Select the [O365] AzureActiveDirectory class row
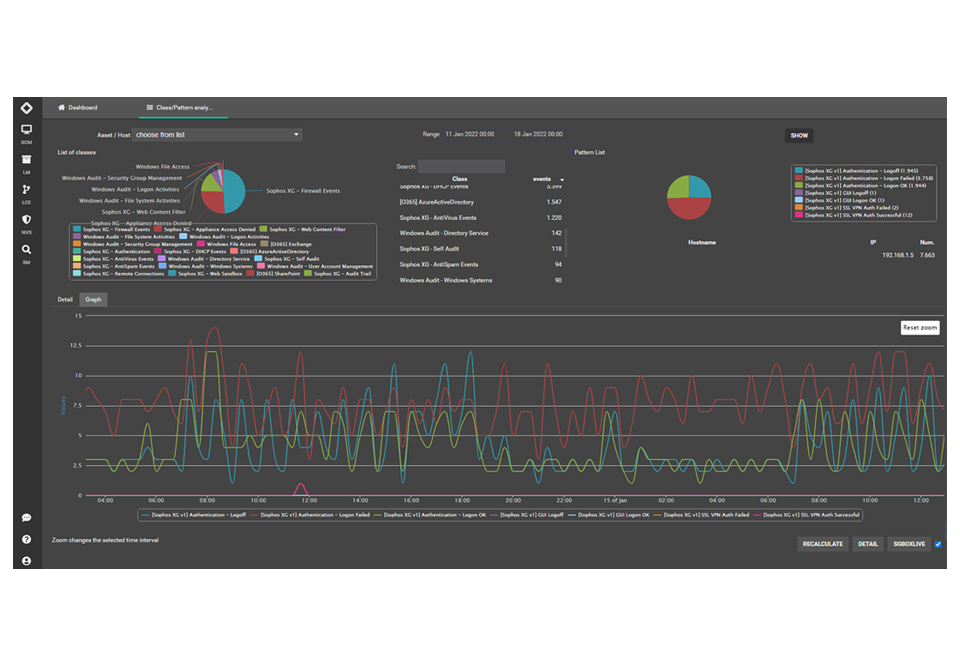The width and height of the screenshot is (960, 665). click(x=481, y=202)
